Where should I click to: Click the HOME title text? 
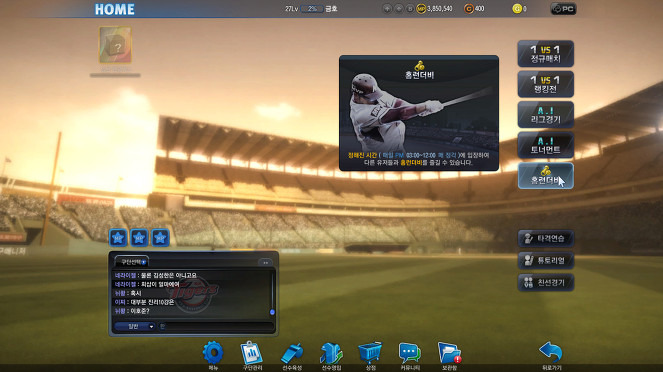tap(115, 9)
